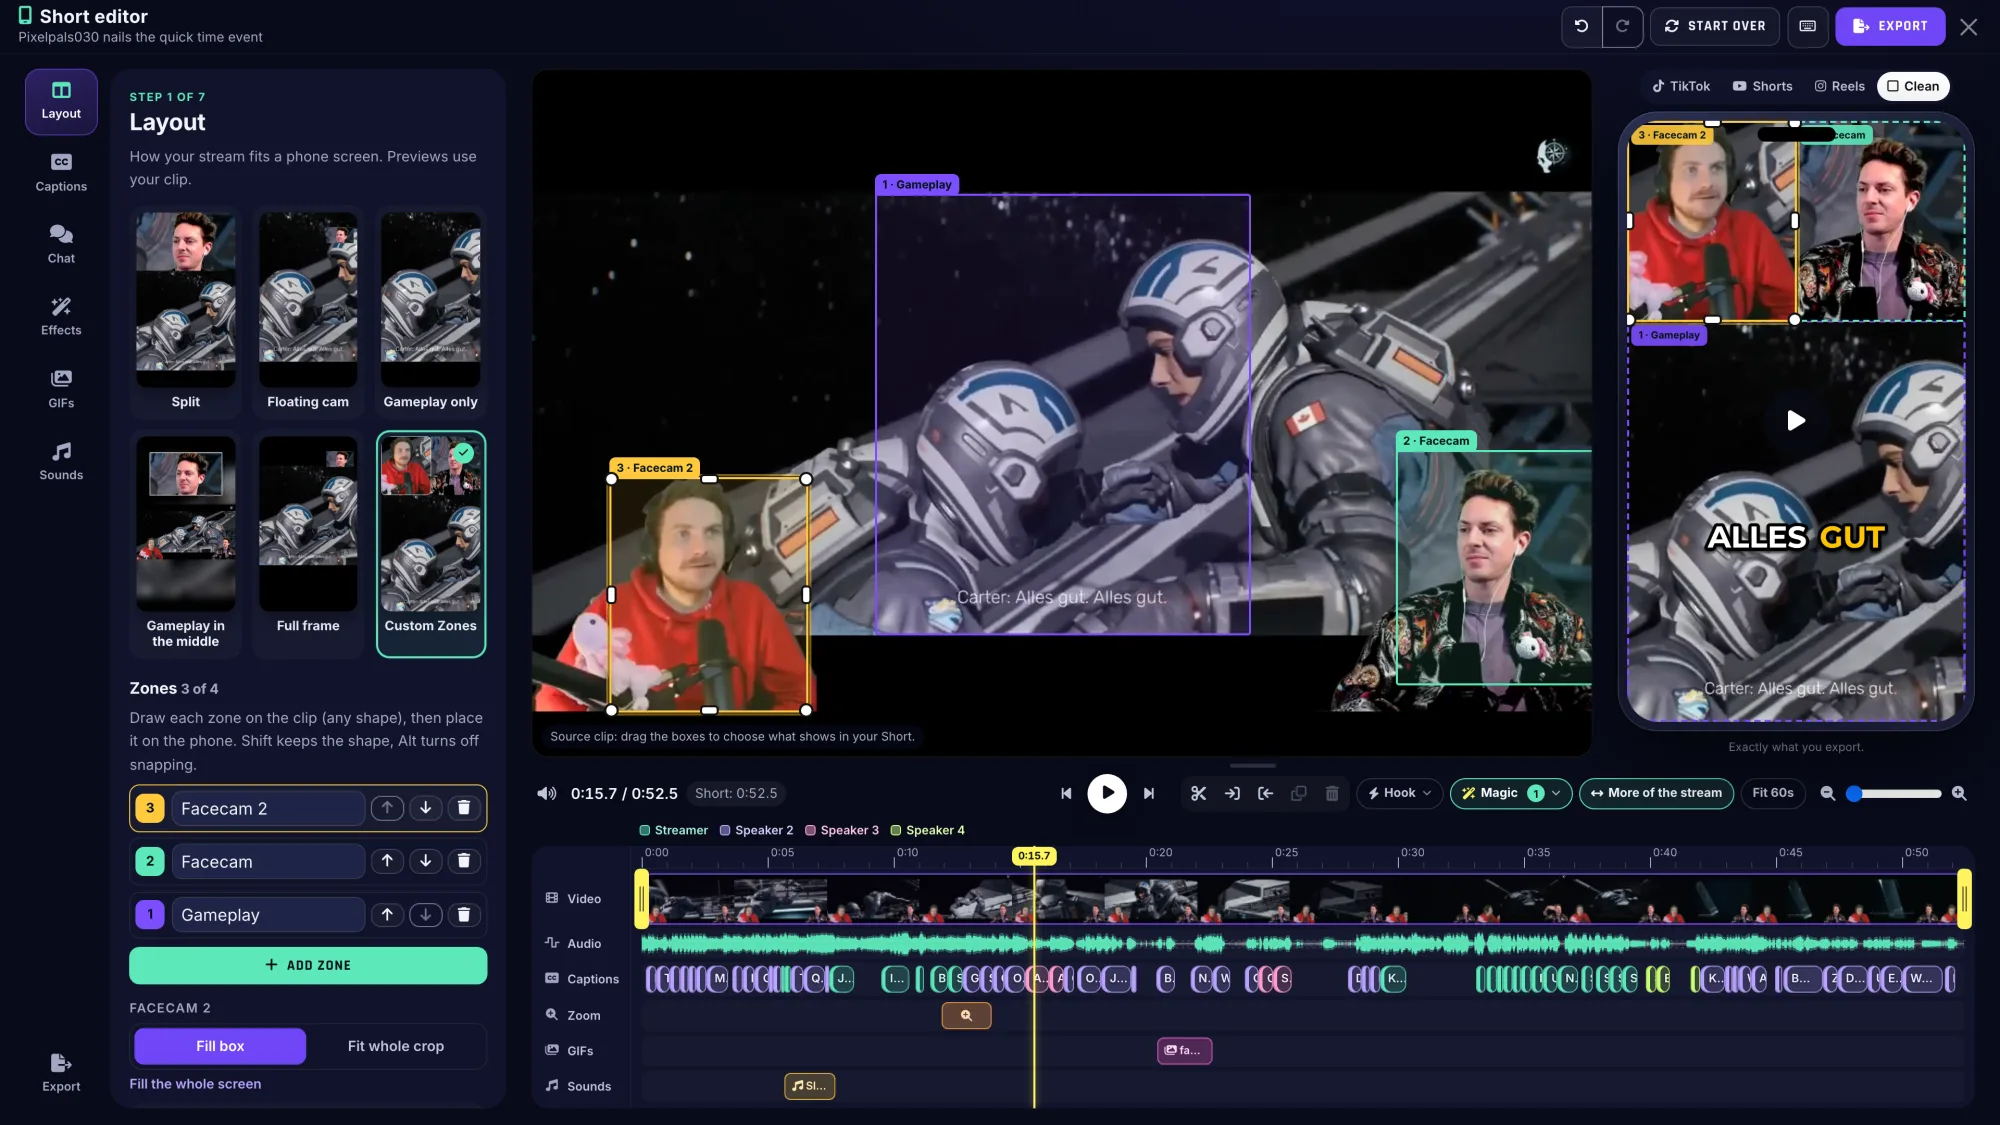2000x1125 pixels.
Task: Mute the preview volume speaker
Action: pos(546,794)
